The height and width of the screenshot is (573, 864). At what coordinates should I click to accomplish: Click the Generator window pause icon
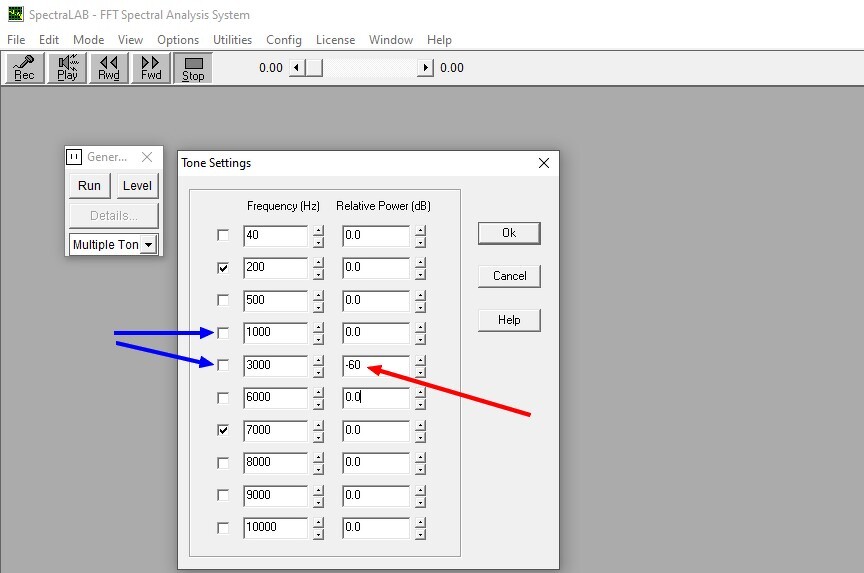click(x=74, y=157)
